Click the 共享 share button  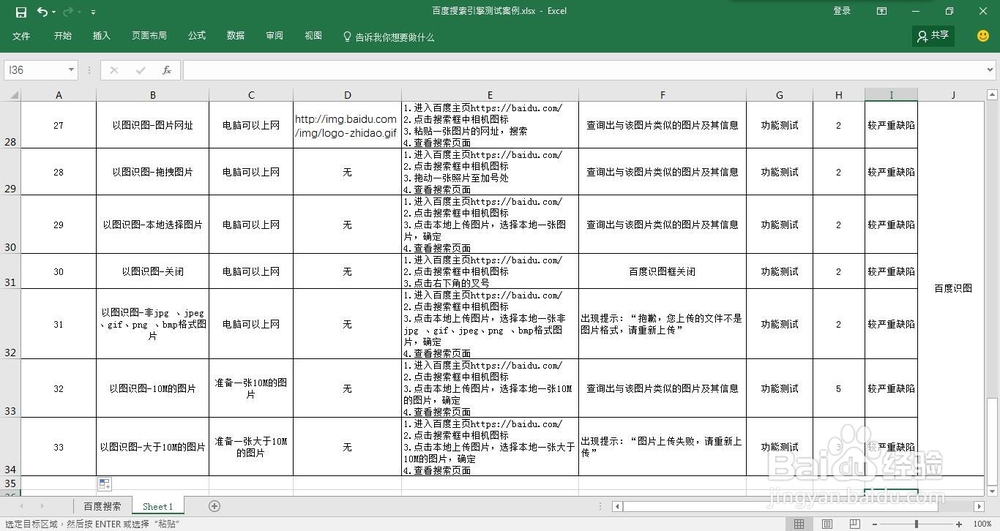pos(933,36)
